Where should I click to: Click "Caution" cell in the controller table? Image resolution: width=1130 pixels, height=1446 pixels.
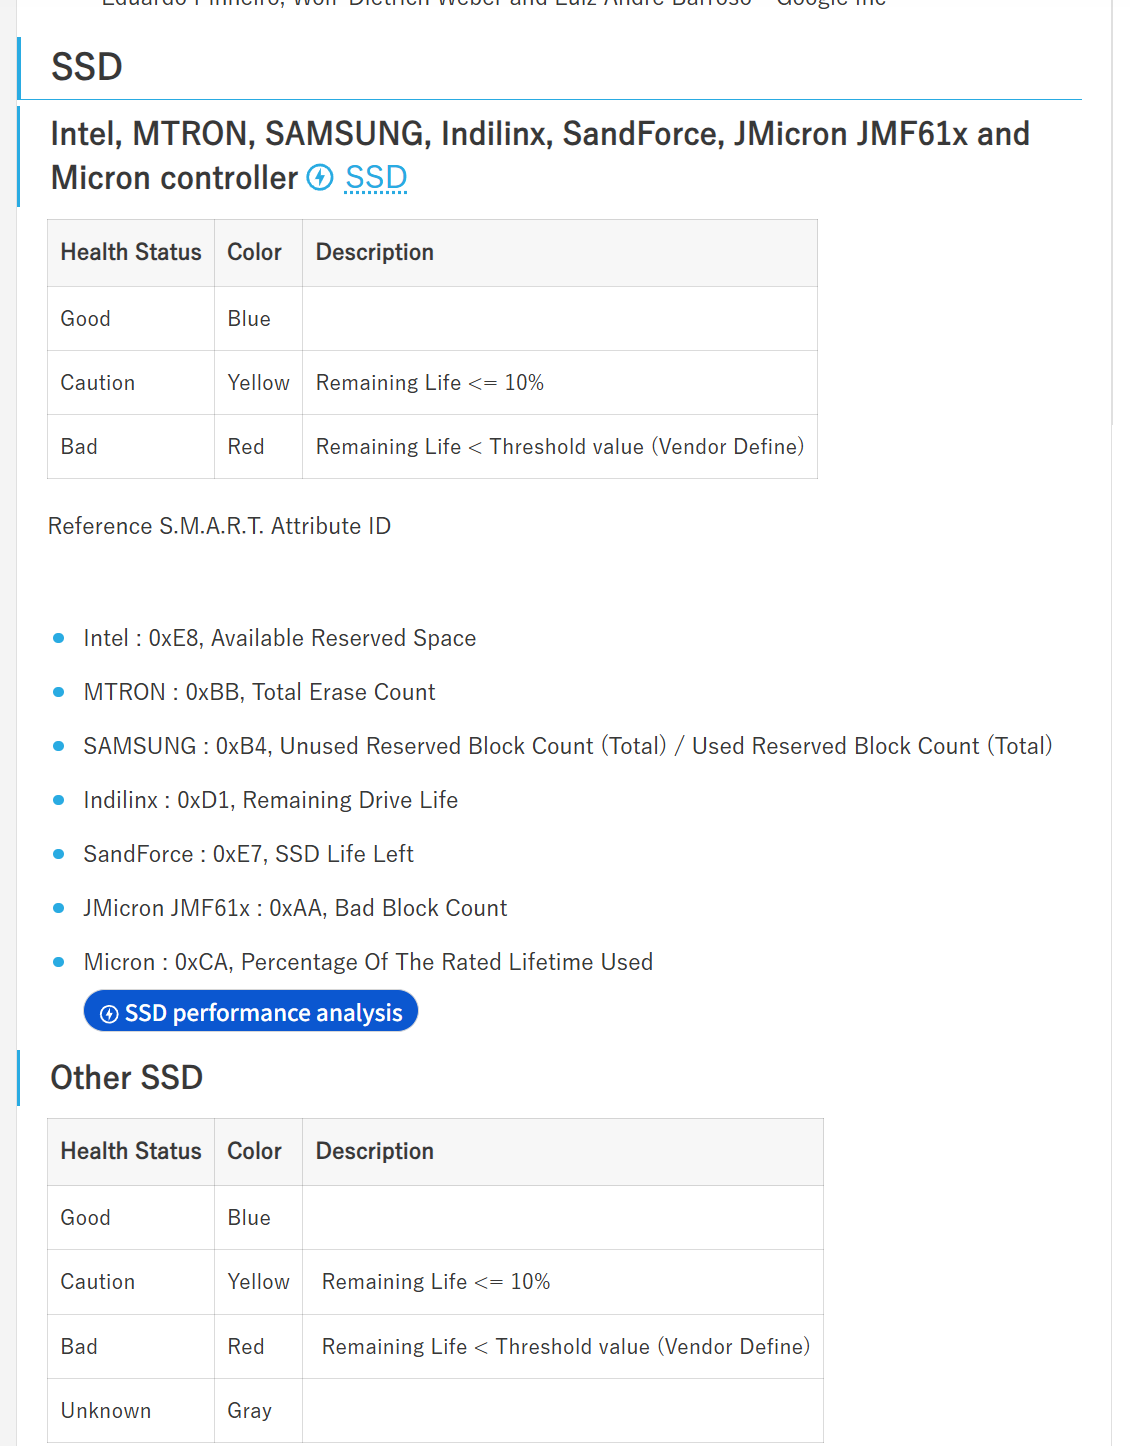pos(131,383)
